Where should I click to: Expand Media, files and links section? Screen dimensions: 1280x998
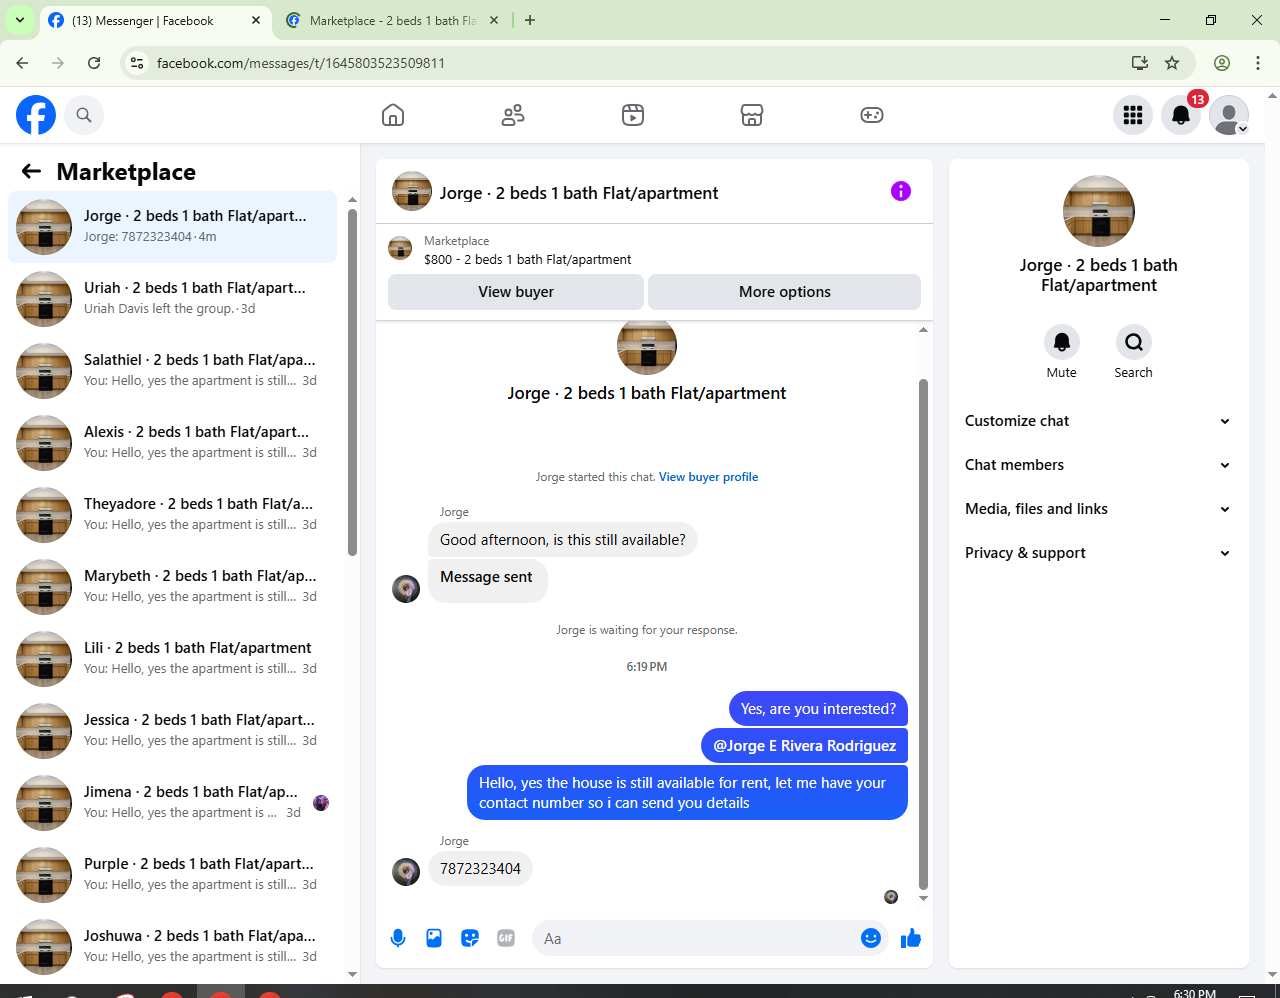point(1098,509)
